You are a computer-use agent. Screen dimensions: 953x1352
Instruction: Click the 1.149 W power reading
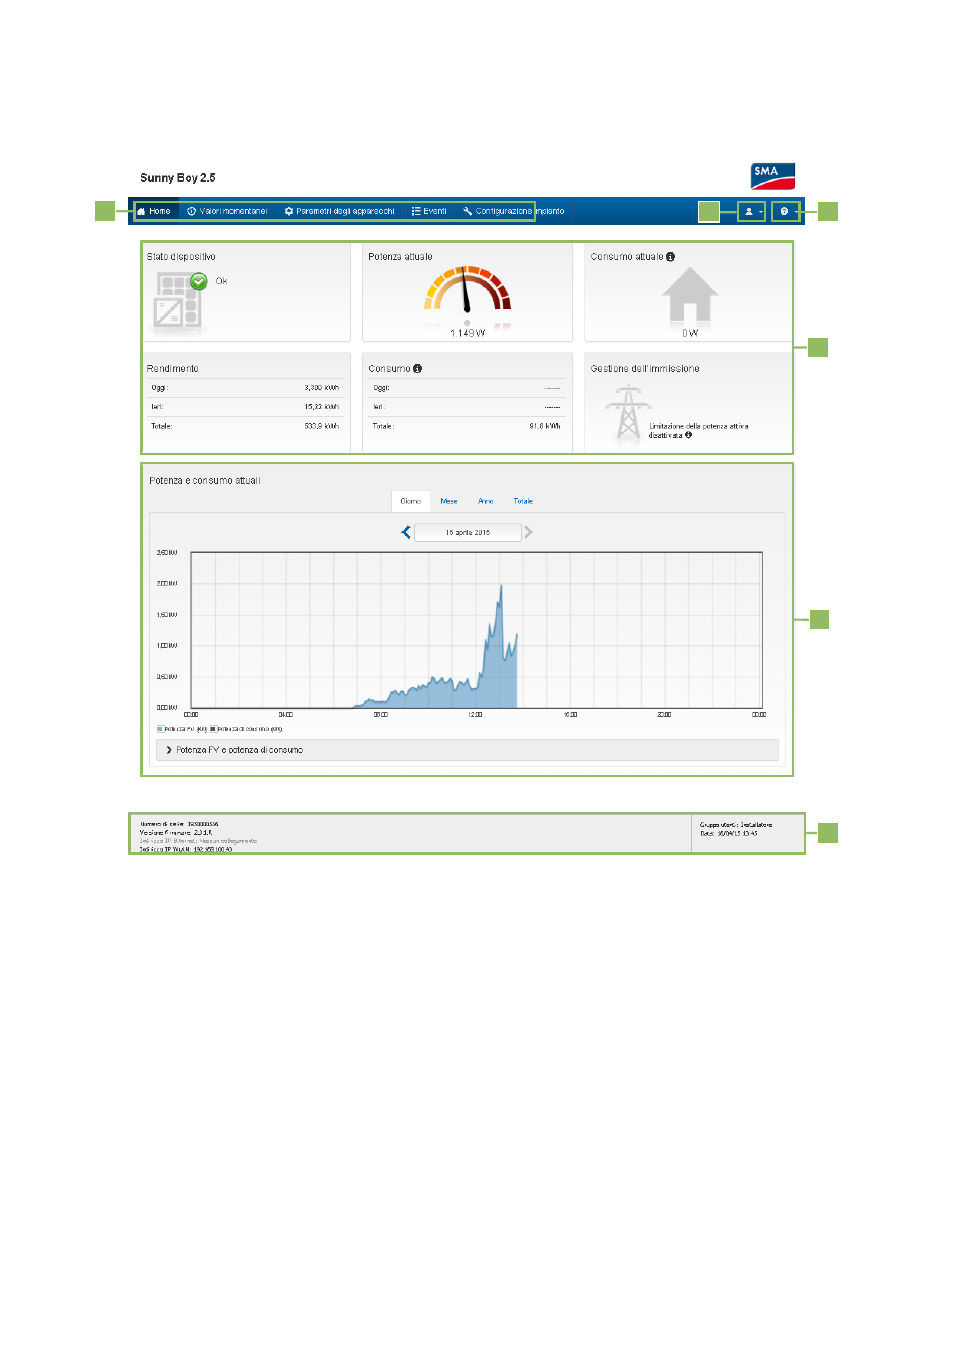pos(467,333)
